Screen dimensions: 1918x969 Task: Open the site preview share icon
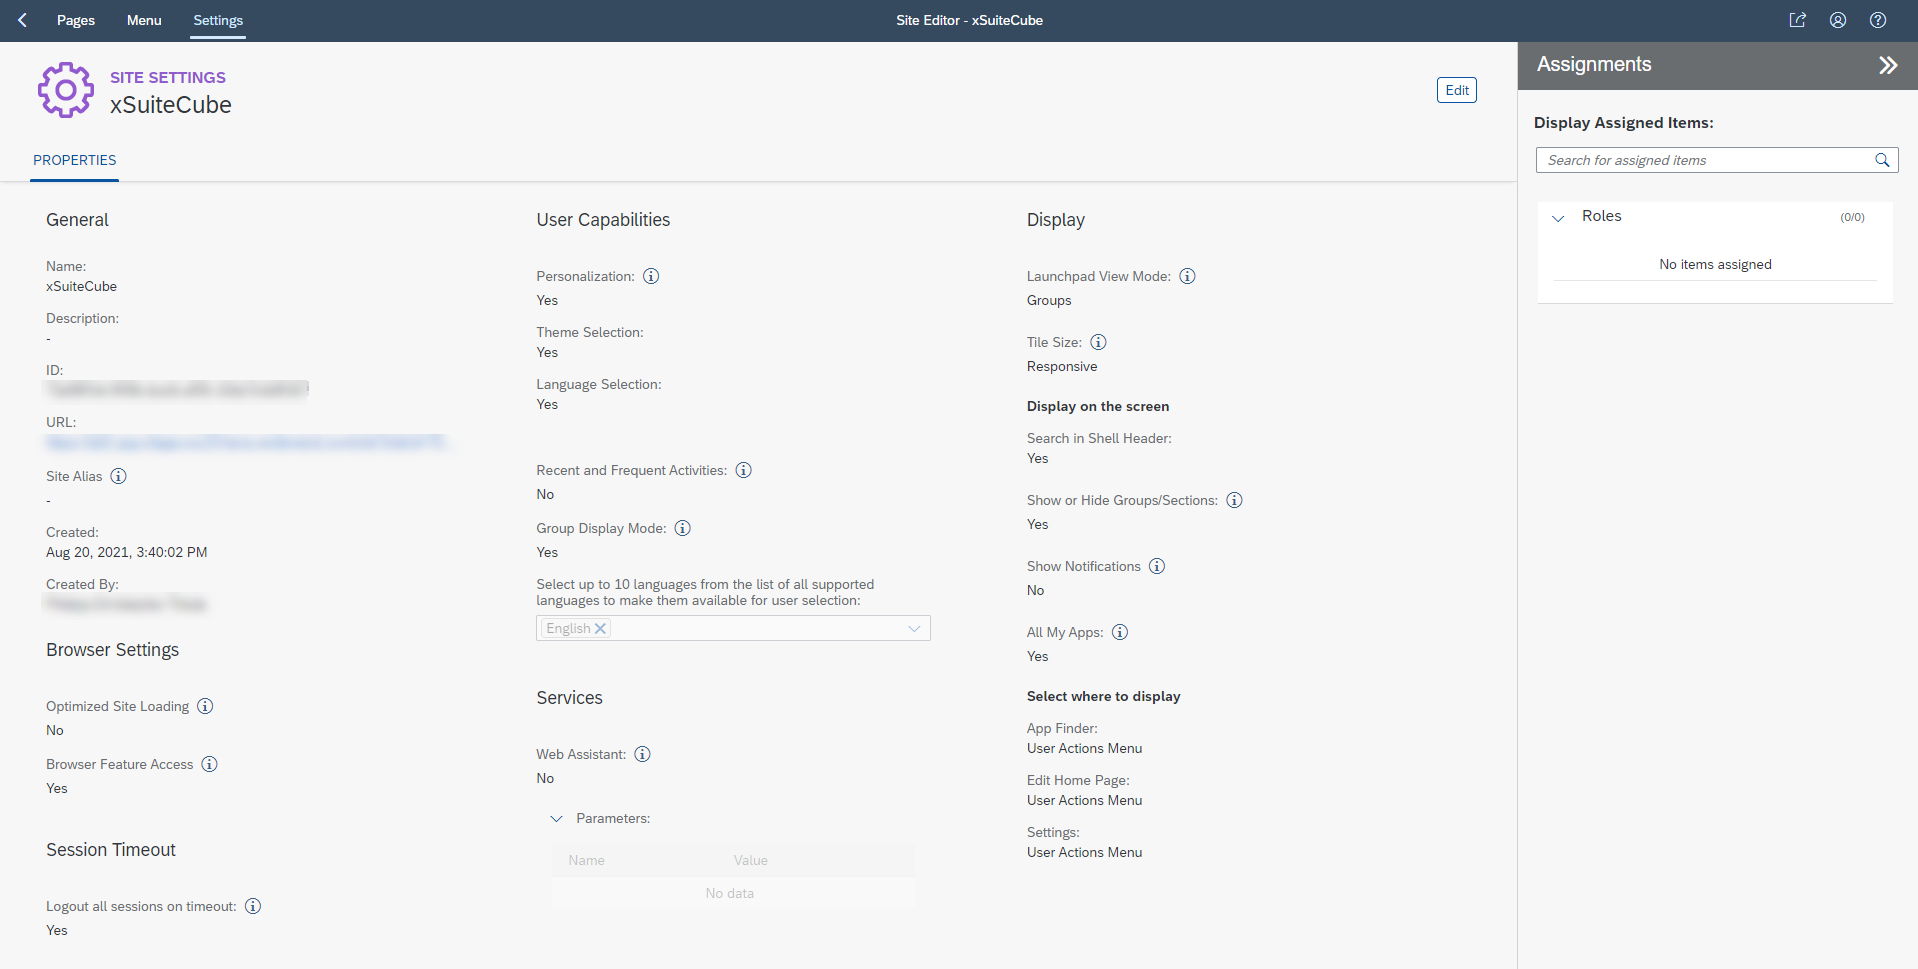[1797, 20]
